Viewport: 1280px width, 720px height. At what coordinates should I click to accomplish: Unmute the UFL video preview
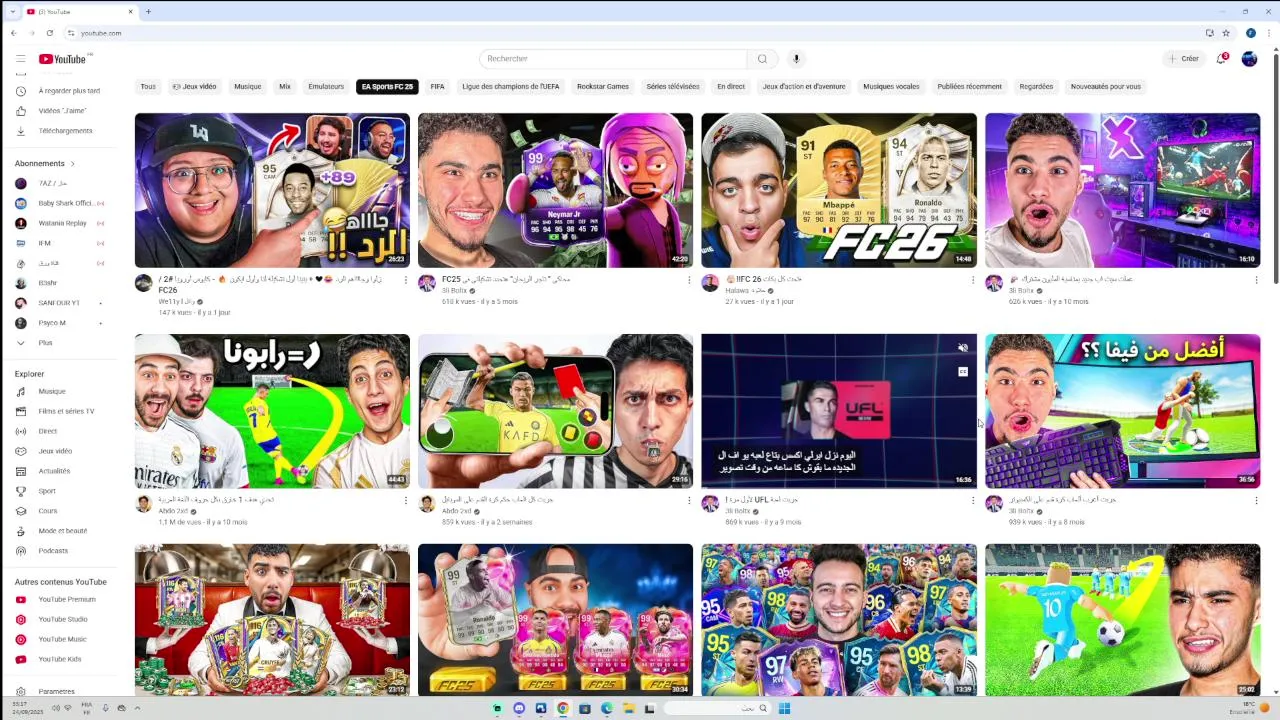[963, 348]
